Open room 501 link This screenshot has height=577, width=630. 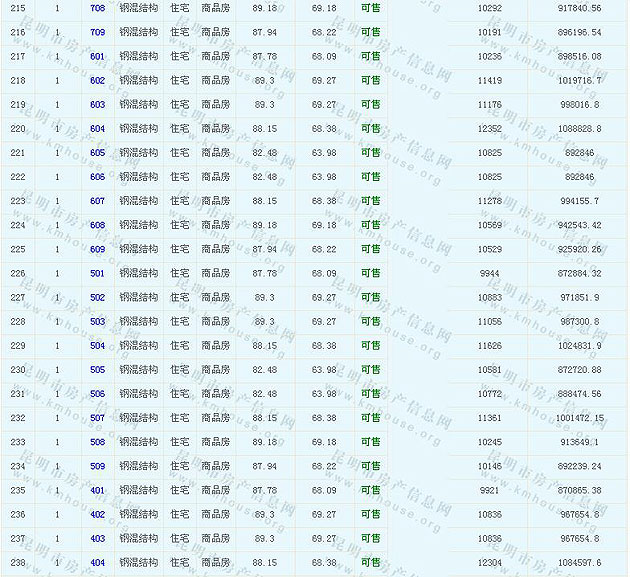pyautogui.click(x=97, y=273)
